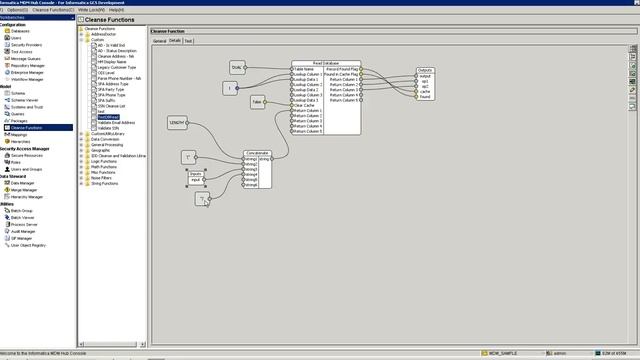Open the Hierarchies tool under Model
Screen dimensions: 640x360
coord(20,142)
